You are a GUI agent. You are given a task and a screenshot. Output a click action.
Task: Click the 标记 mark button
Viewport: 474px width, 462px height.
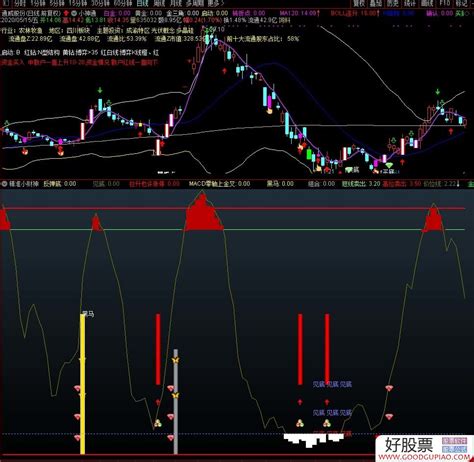pyautogui.click(x=462, y=3)
